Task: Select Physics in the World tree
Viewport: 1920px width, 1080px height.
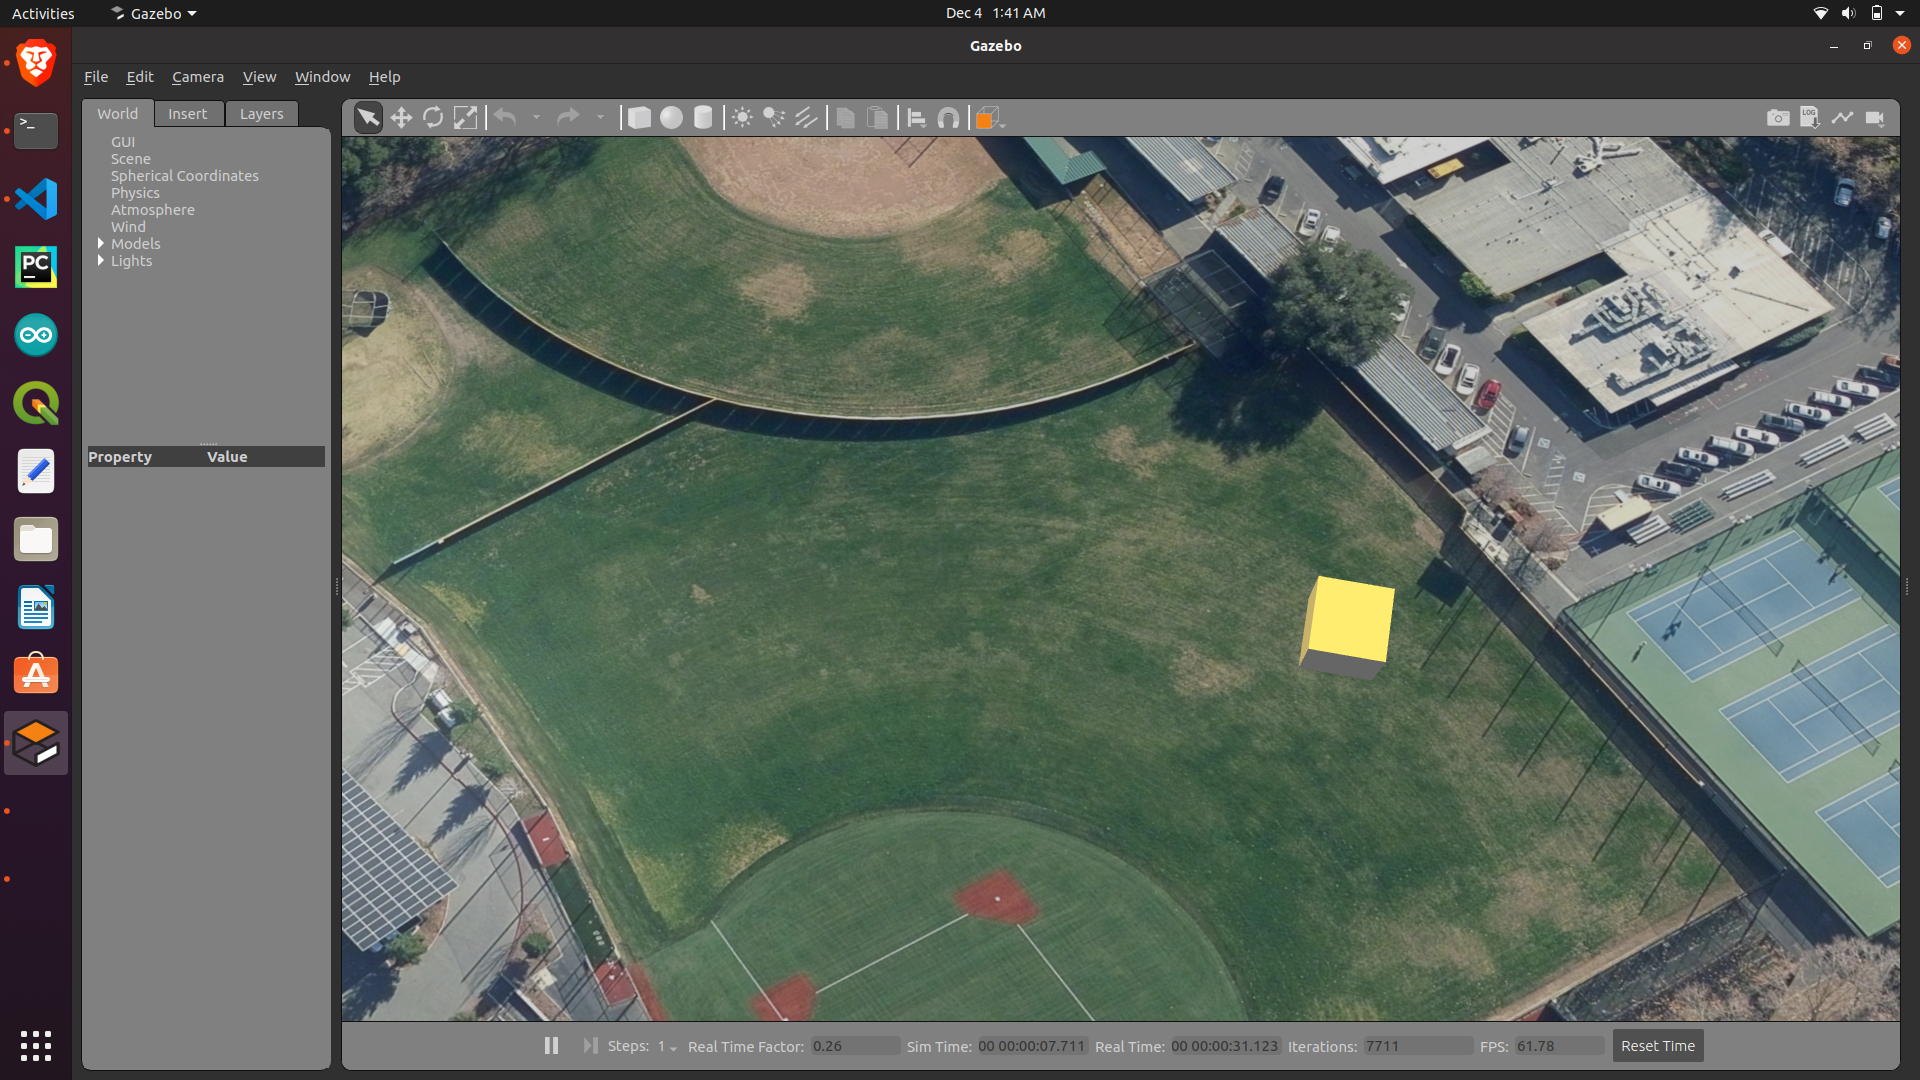Action: [x=135, y=193]
